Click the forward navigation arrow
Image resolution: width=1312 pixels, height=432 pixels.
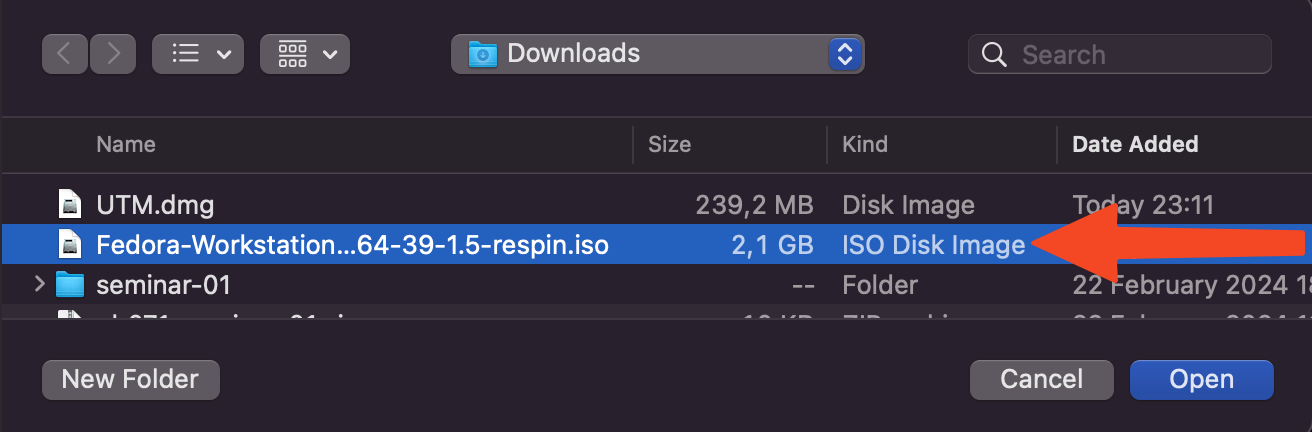113,54
